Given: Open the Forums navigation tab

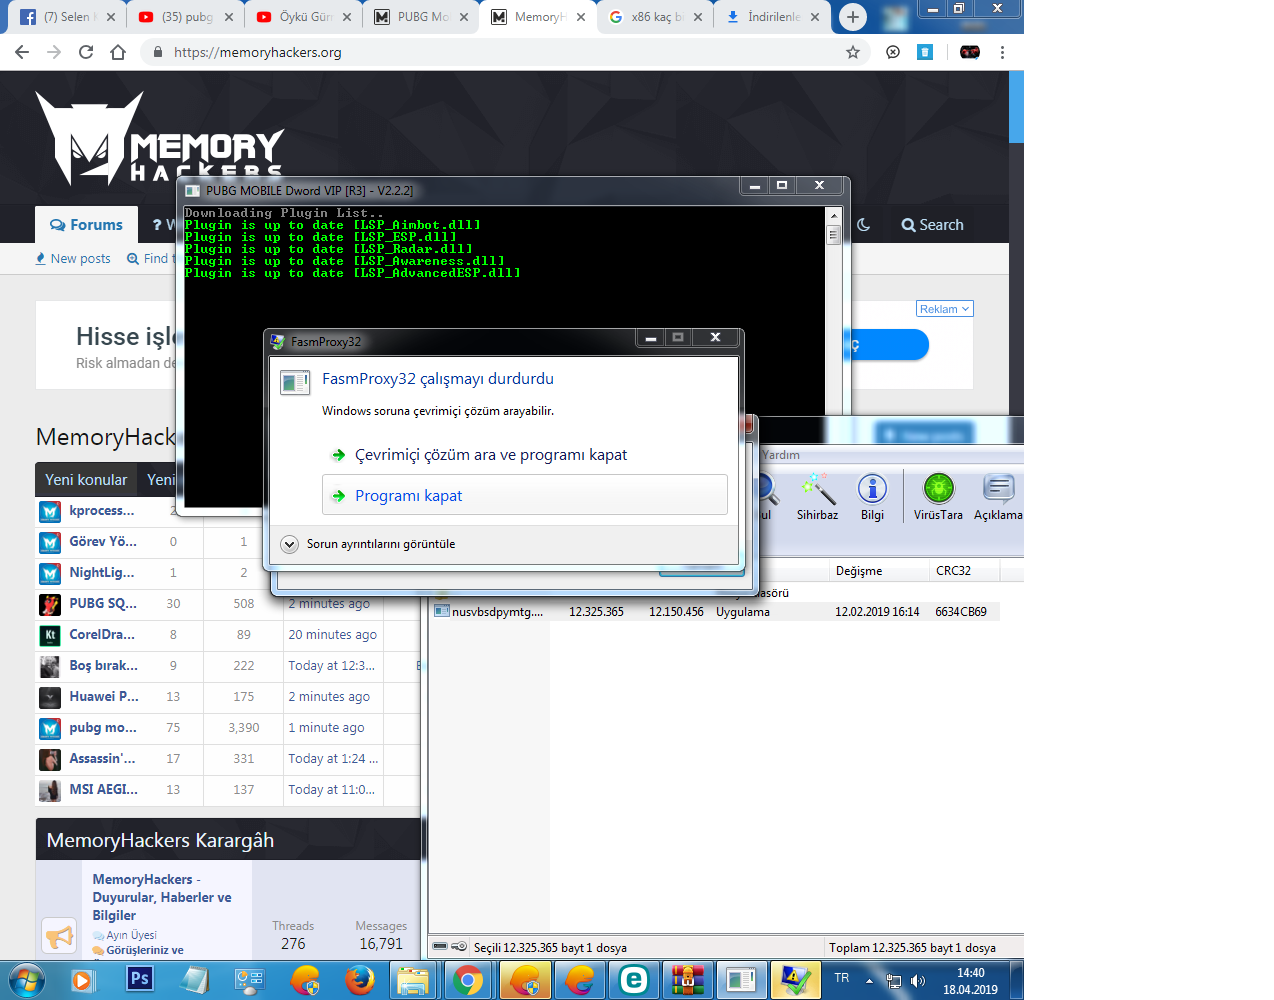Looking at the screenshot, I should (87, 225).
